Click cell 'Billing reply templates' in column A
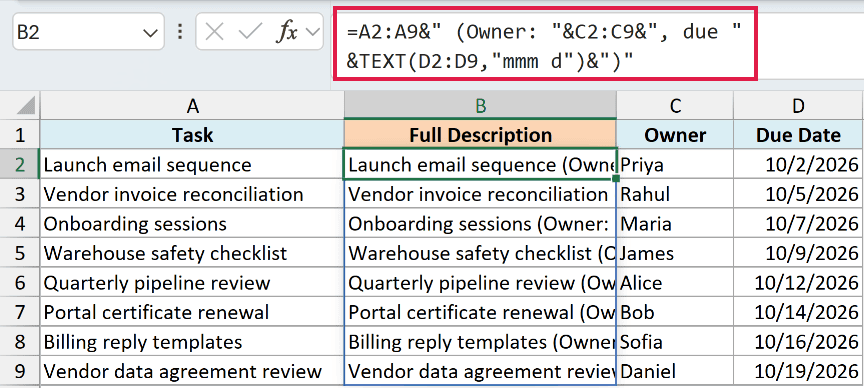 click(192, 342)
